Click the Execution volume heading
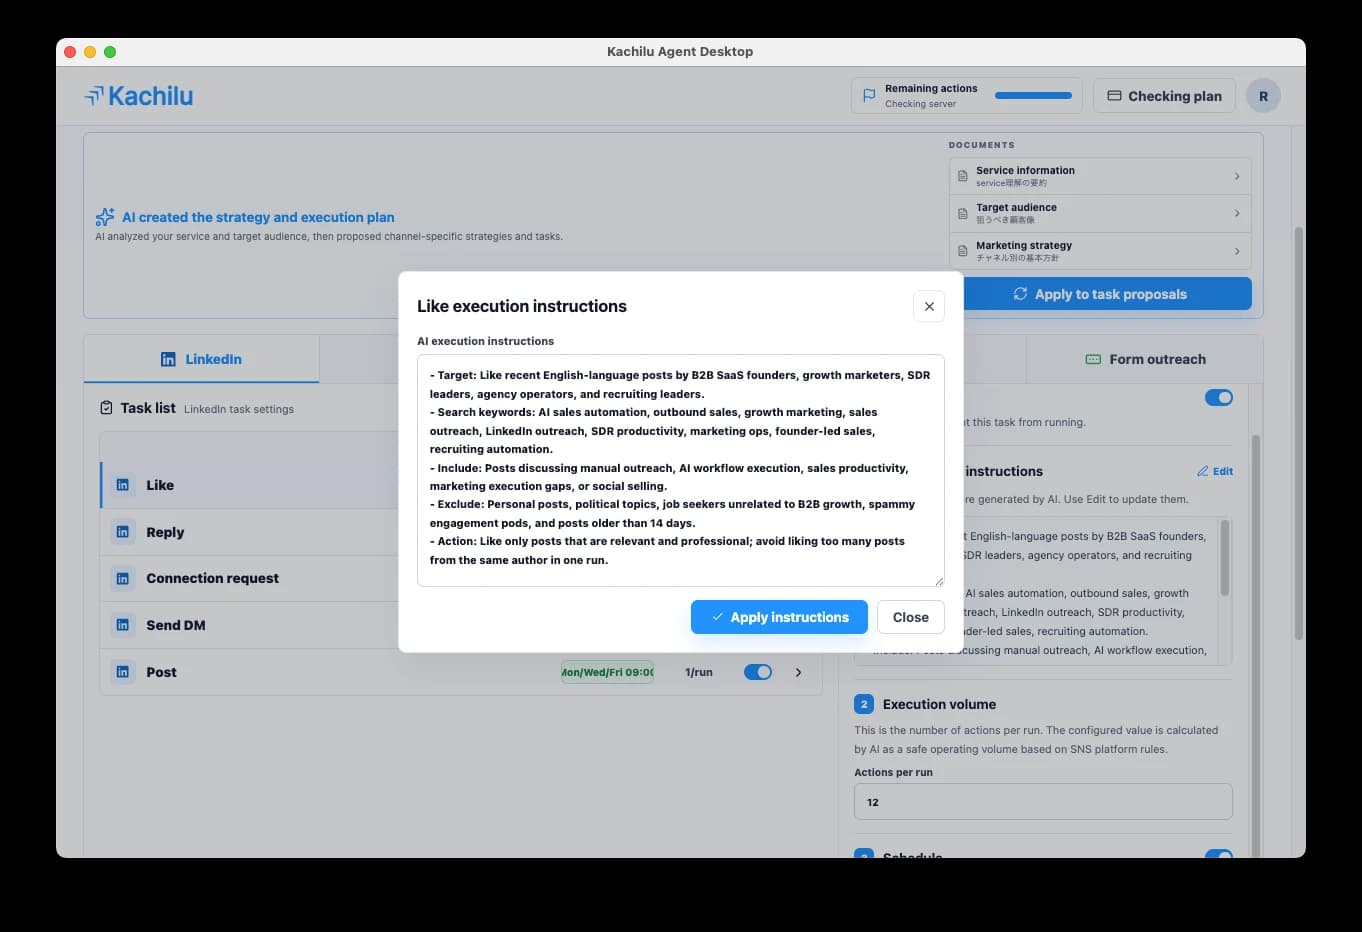 939,704
